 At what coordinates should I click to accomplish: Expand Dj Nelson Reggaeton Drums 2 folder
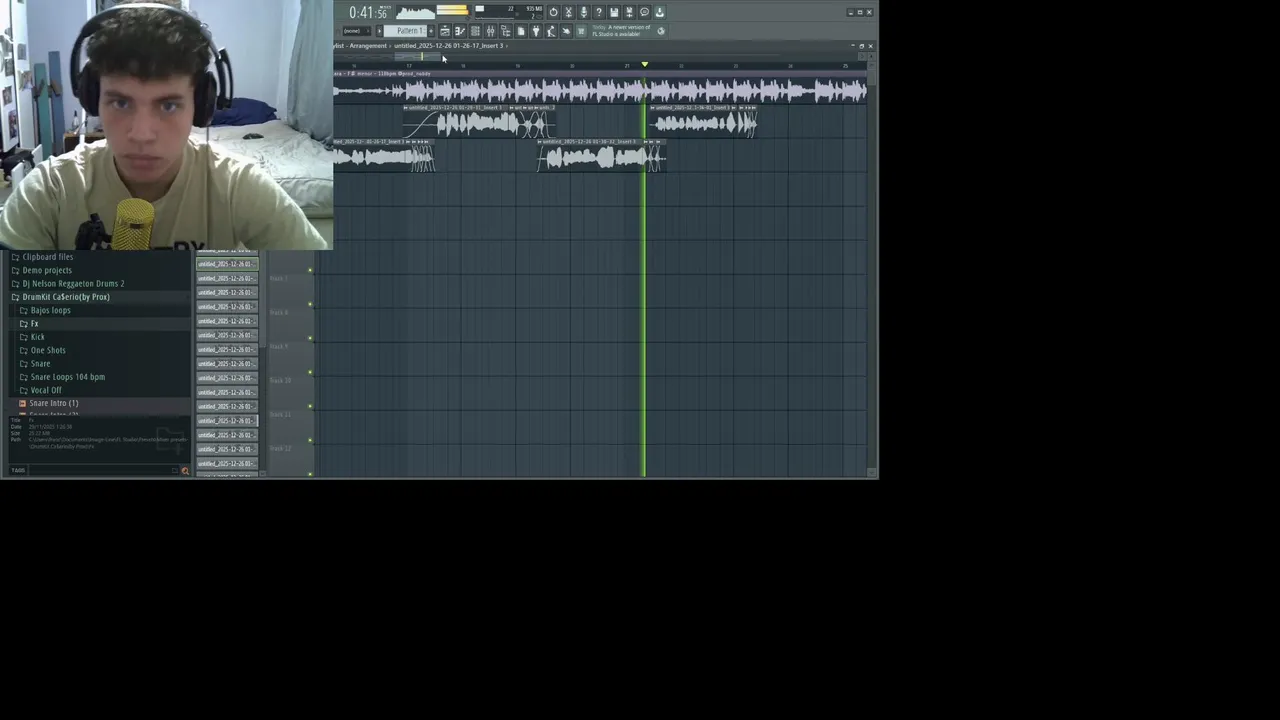(x=73, y=284)
